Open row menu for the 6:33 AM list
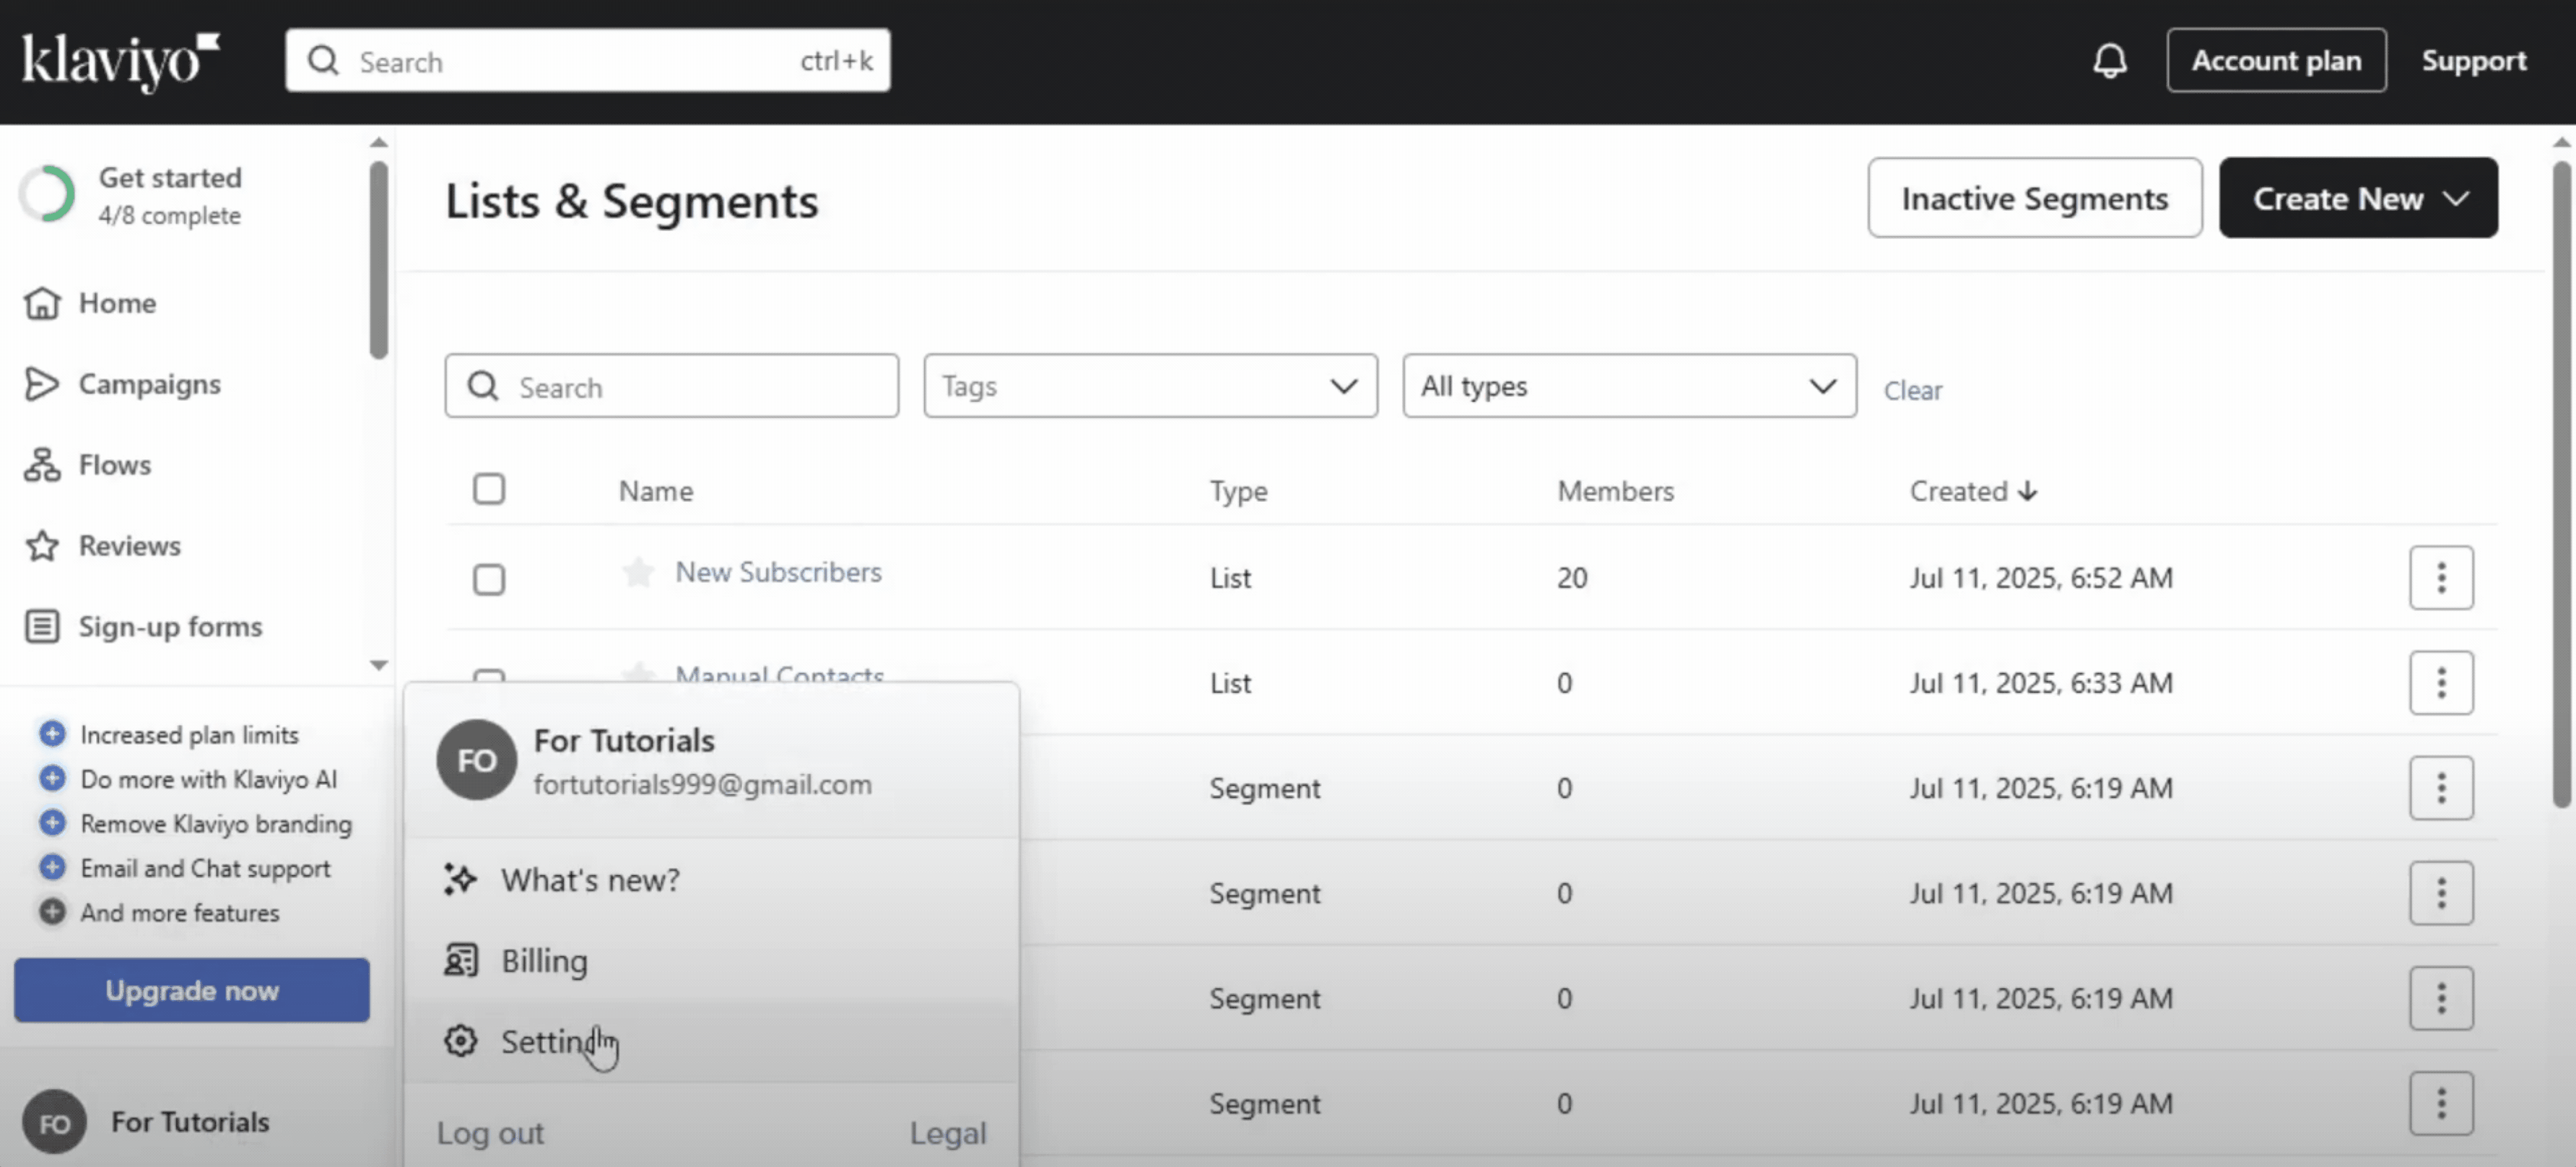Screen dimensions: 2576x1167 point(2441,683)
